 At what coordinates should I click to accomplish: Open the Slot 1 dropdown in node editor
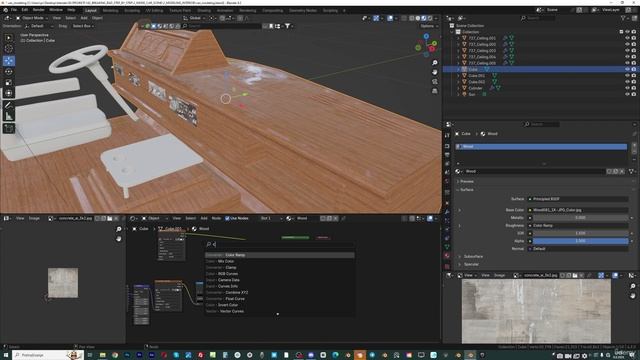point(270,218)
